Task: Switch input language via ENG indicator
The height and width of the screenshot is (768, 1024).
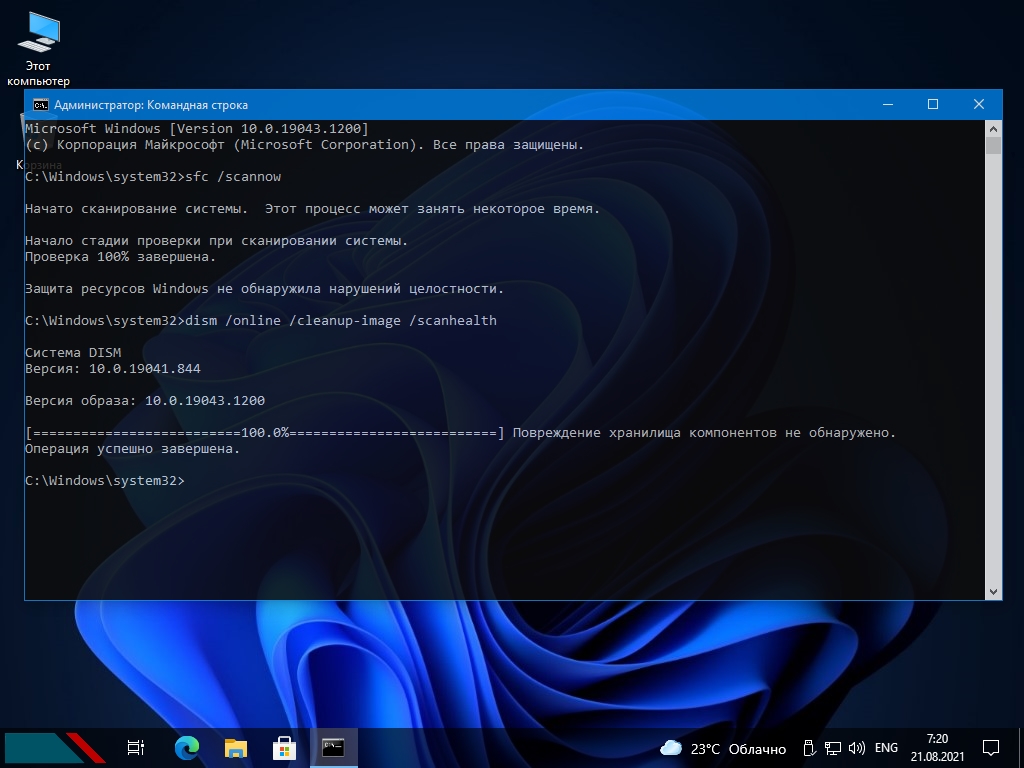Action: pyautogui.click(x=886, y=748)
